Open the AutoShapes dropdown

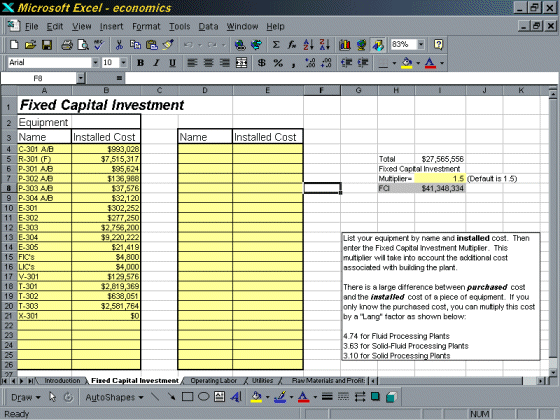(x=114, y=398)
